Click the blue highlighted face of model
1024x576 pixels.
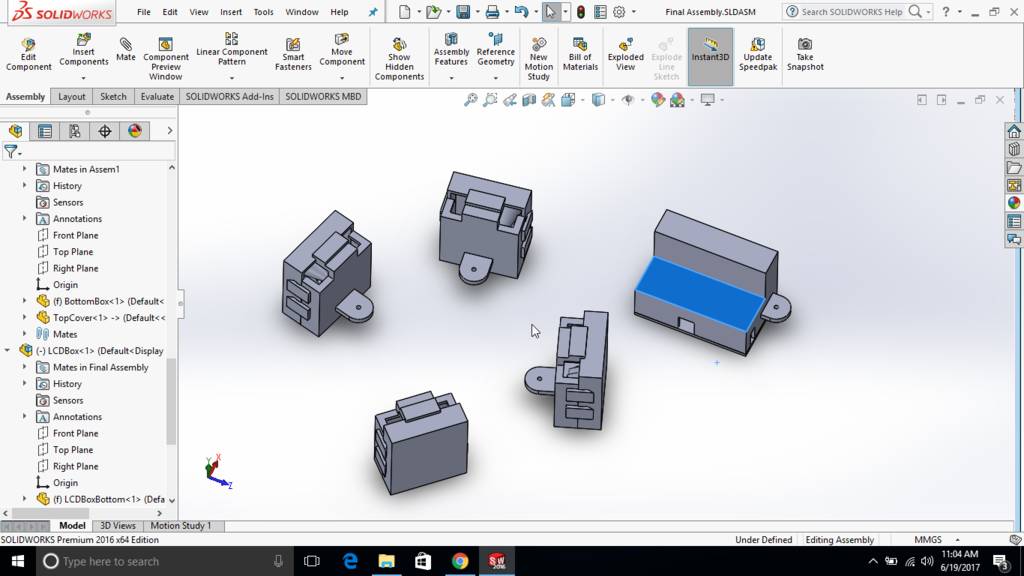[699, 292]
